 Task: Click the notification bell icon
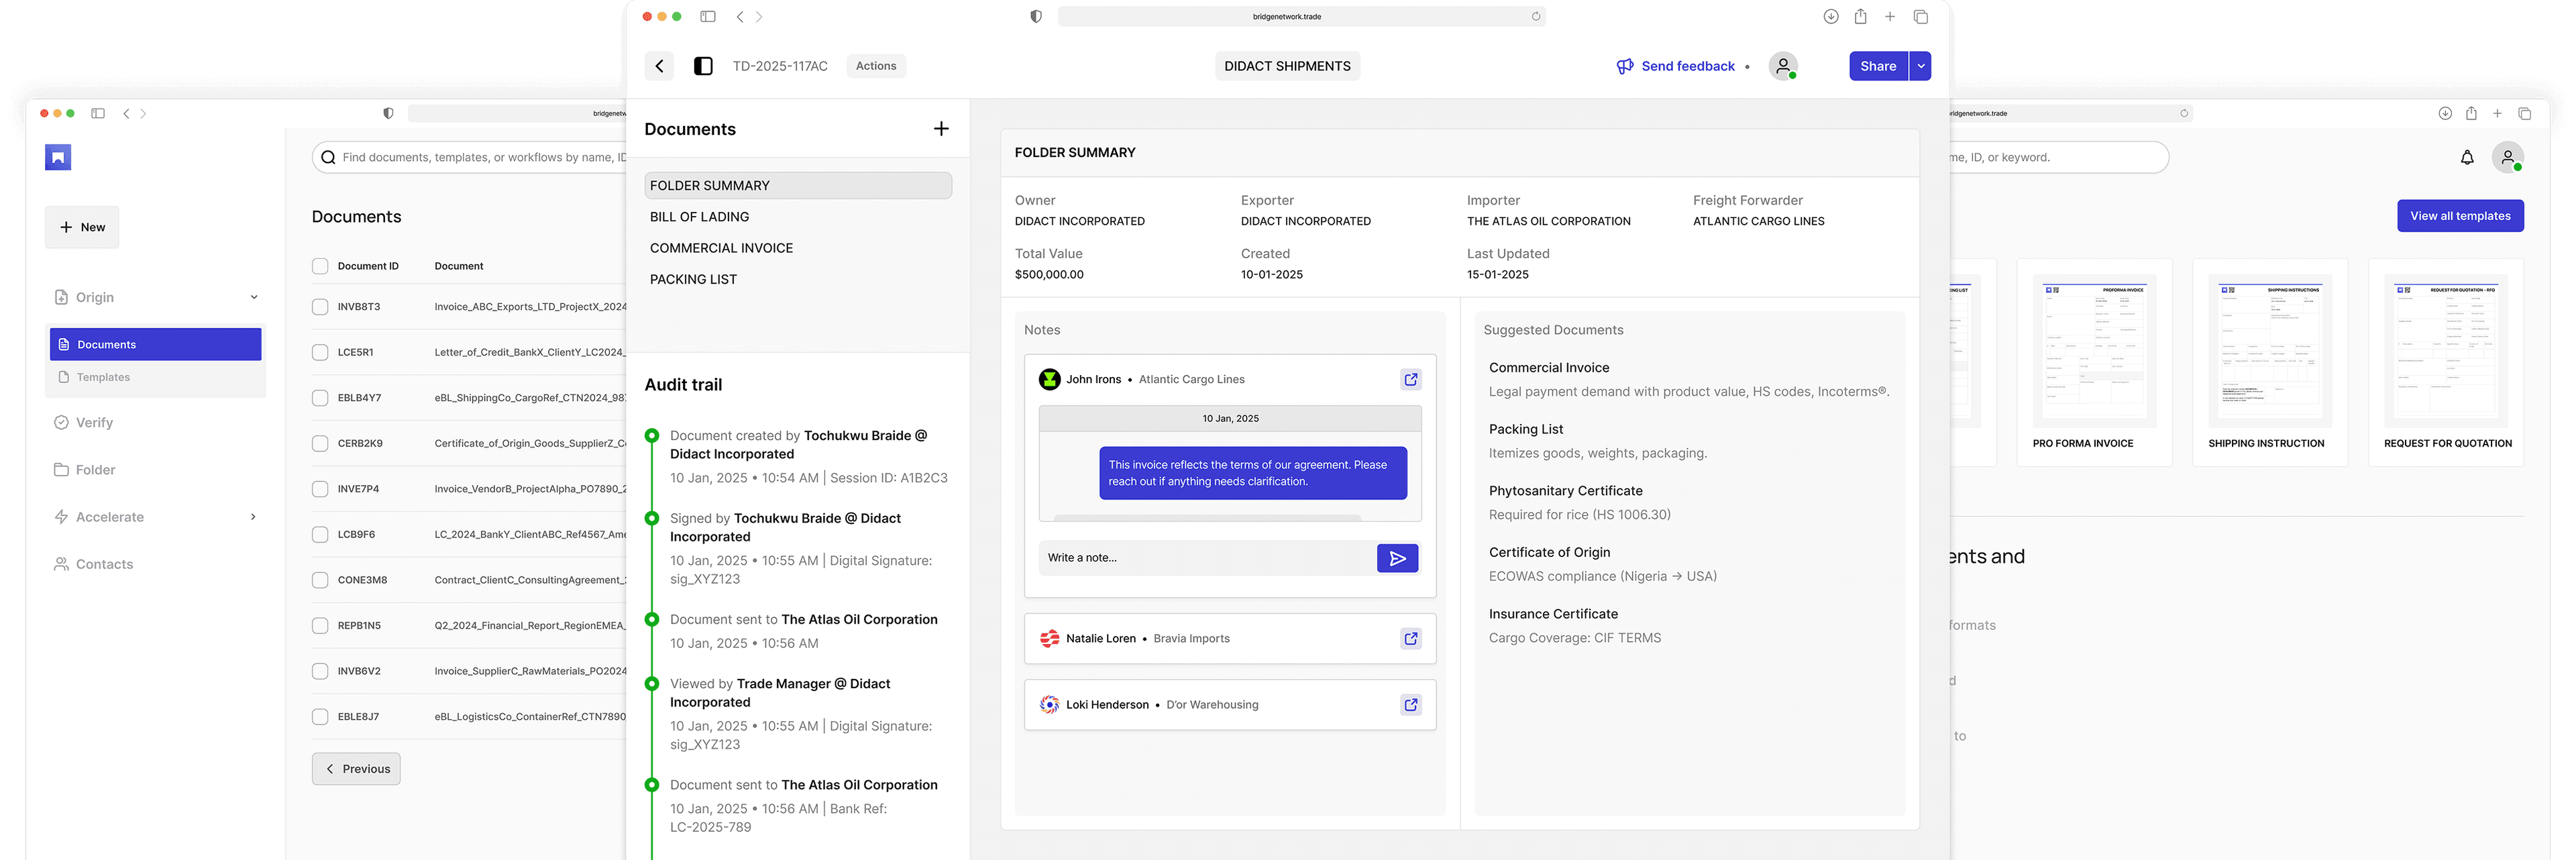2466,157
